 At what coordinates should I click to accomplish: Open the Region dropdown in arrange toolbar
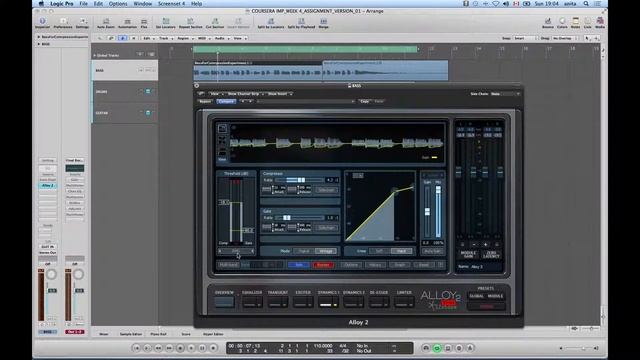[184, 38]
